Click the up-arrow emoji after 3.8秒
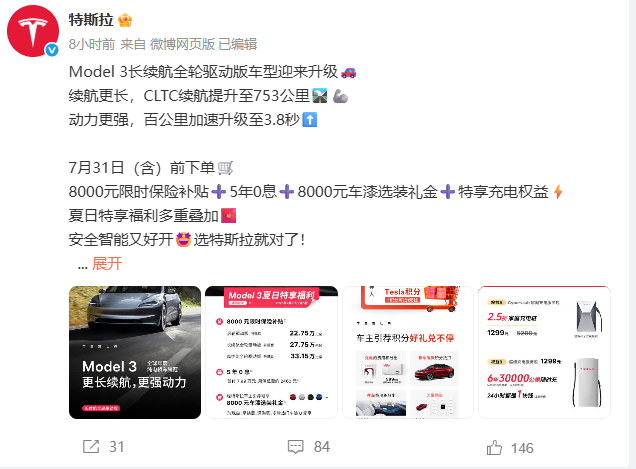 tap(310, 120)
